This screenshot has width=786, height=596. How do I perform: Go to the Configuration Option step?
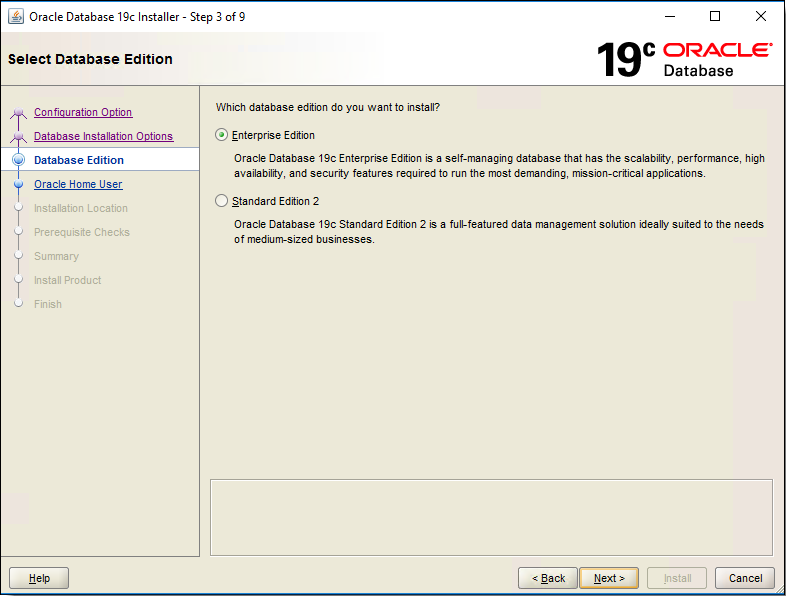[83, 112]
